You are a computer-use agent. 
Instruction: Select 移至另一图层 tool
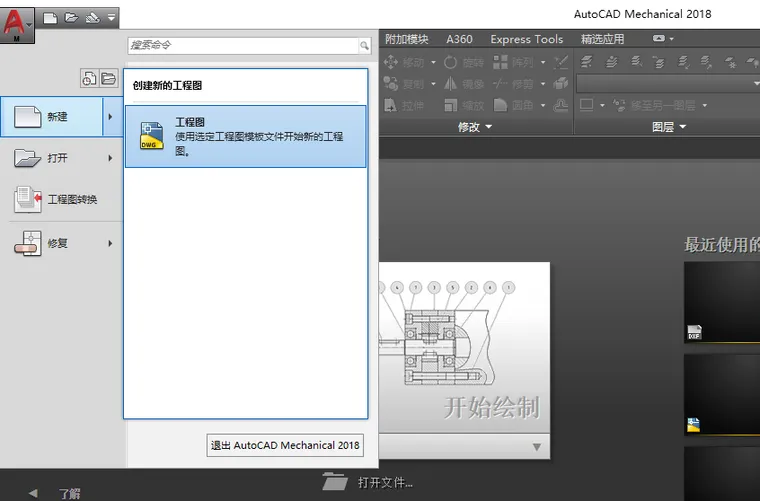pyautogui.click(x=654, y=105)
